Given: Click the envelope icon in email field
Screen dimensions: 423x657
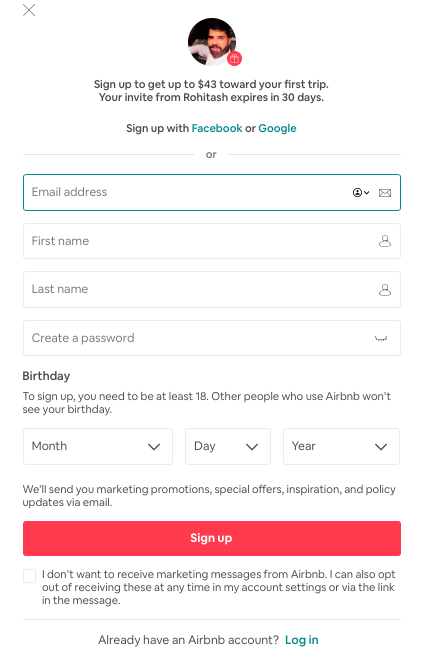Looking at the screenshot, I should [385, 193].
